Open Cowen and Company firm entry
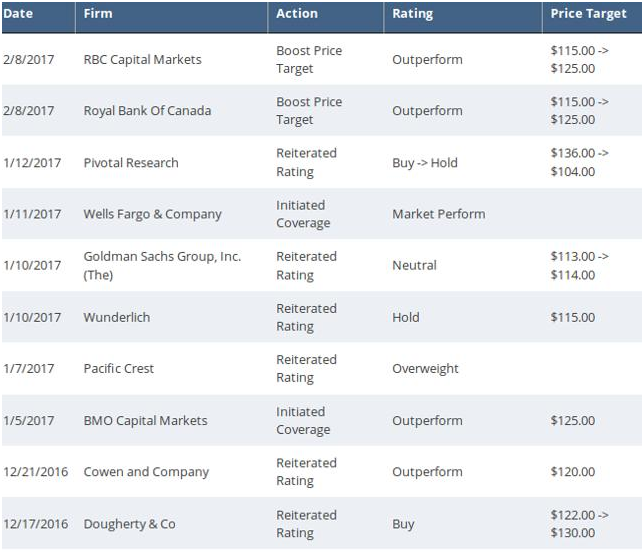Screen dimensions: 642x552 [146, 472]
